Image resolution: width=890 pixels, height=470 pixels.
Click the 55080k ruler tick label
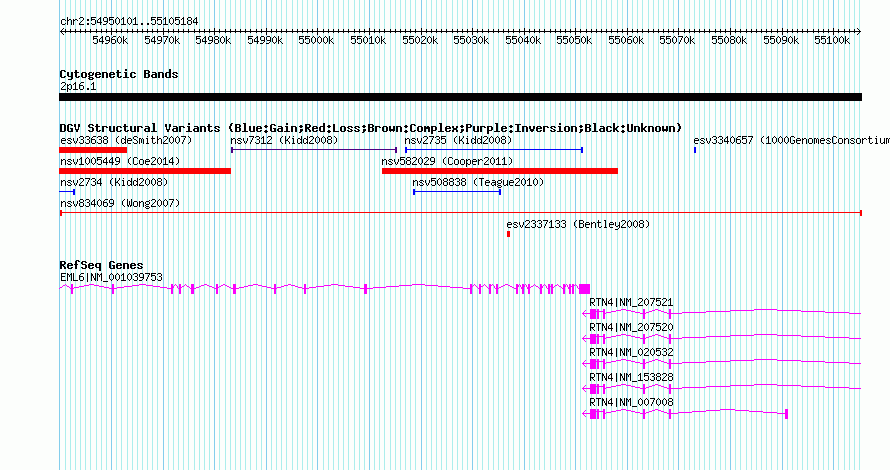click(x=729, y=40)
